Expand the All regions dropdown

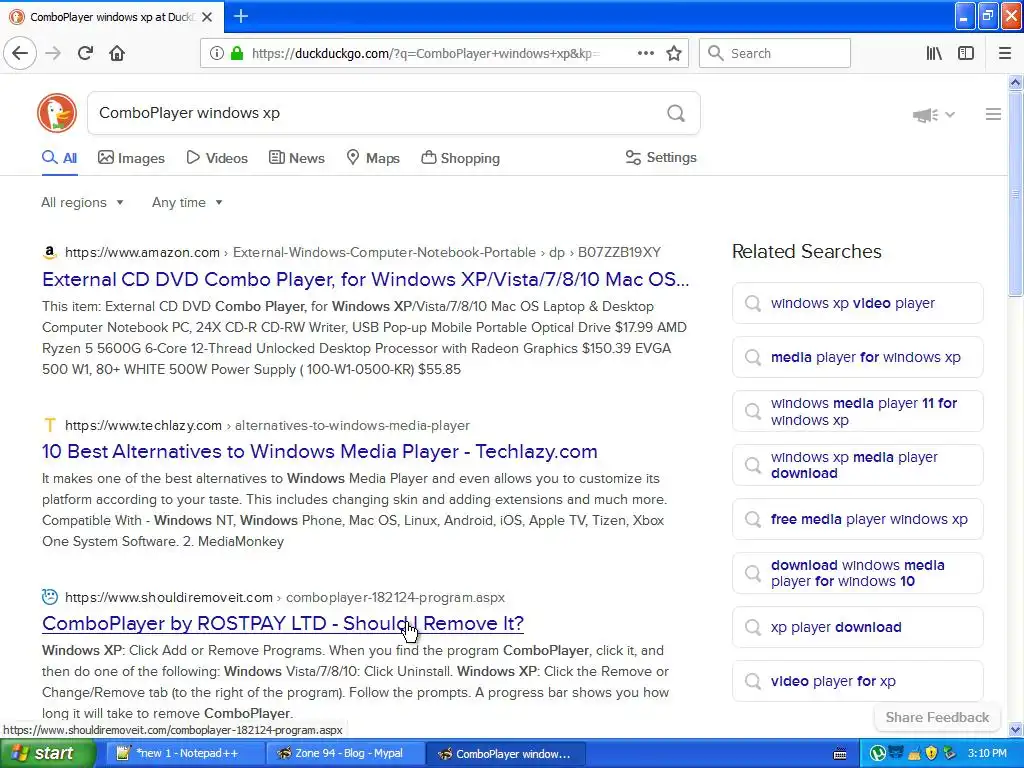(x=82, y=202)
